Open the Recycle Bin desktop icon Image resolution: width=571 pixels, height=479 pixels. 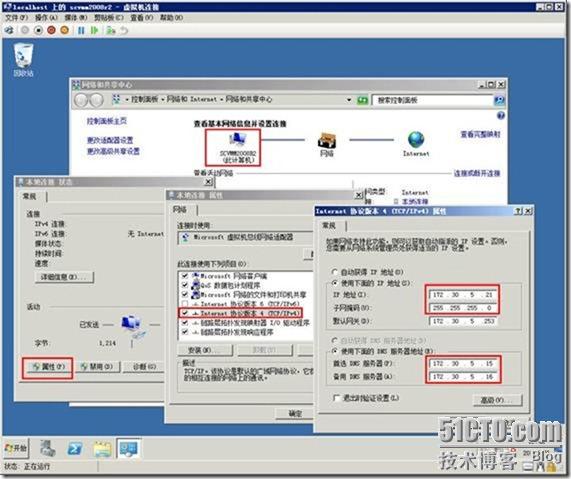24,59
